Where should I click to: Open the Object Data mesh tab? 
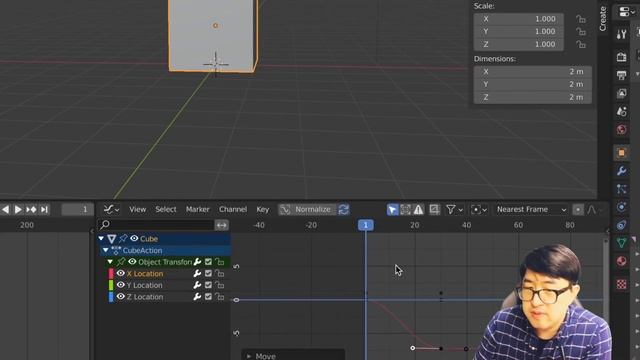[621, 243]
